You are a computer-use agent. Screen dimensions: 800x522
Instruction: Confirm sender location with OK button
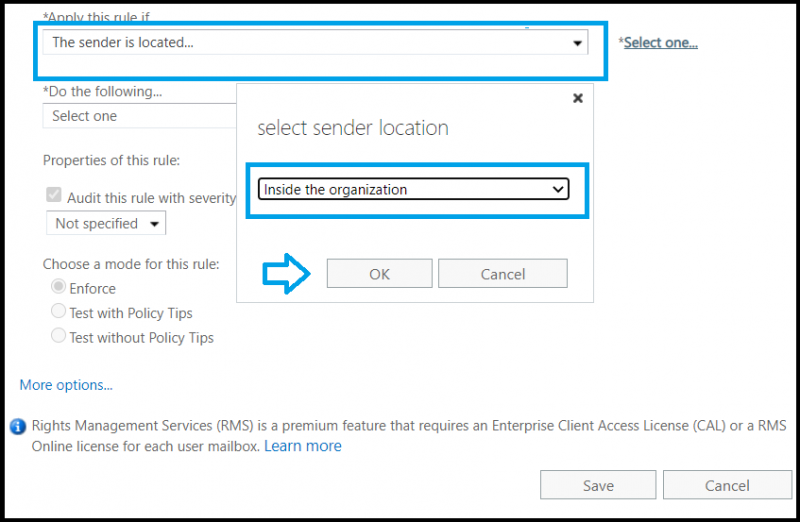[x=379, y=274]
